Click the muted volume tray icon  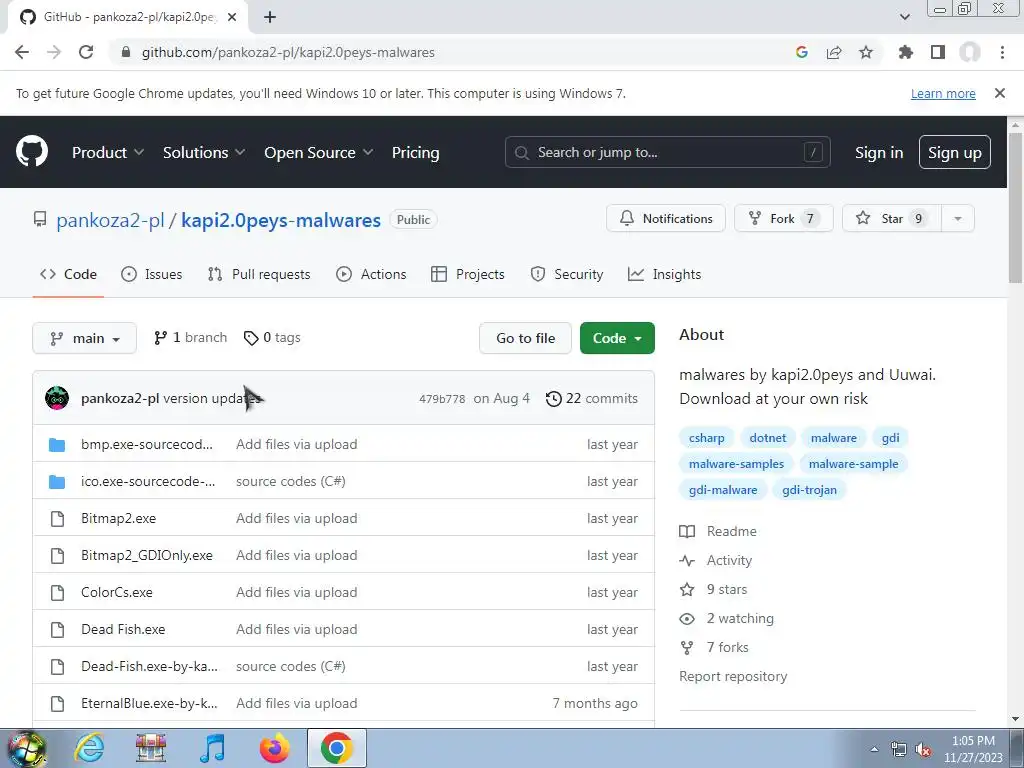click(923, 749)
